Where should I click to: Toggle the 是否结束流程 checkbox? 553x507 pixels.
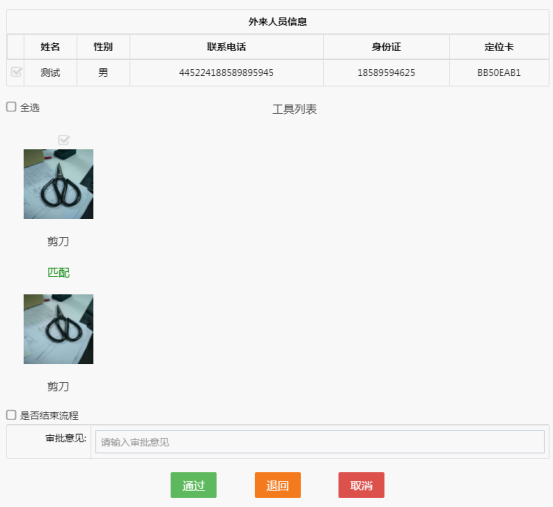coord(11,415)
